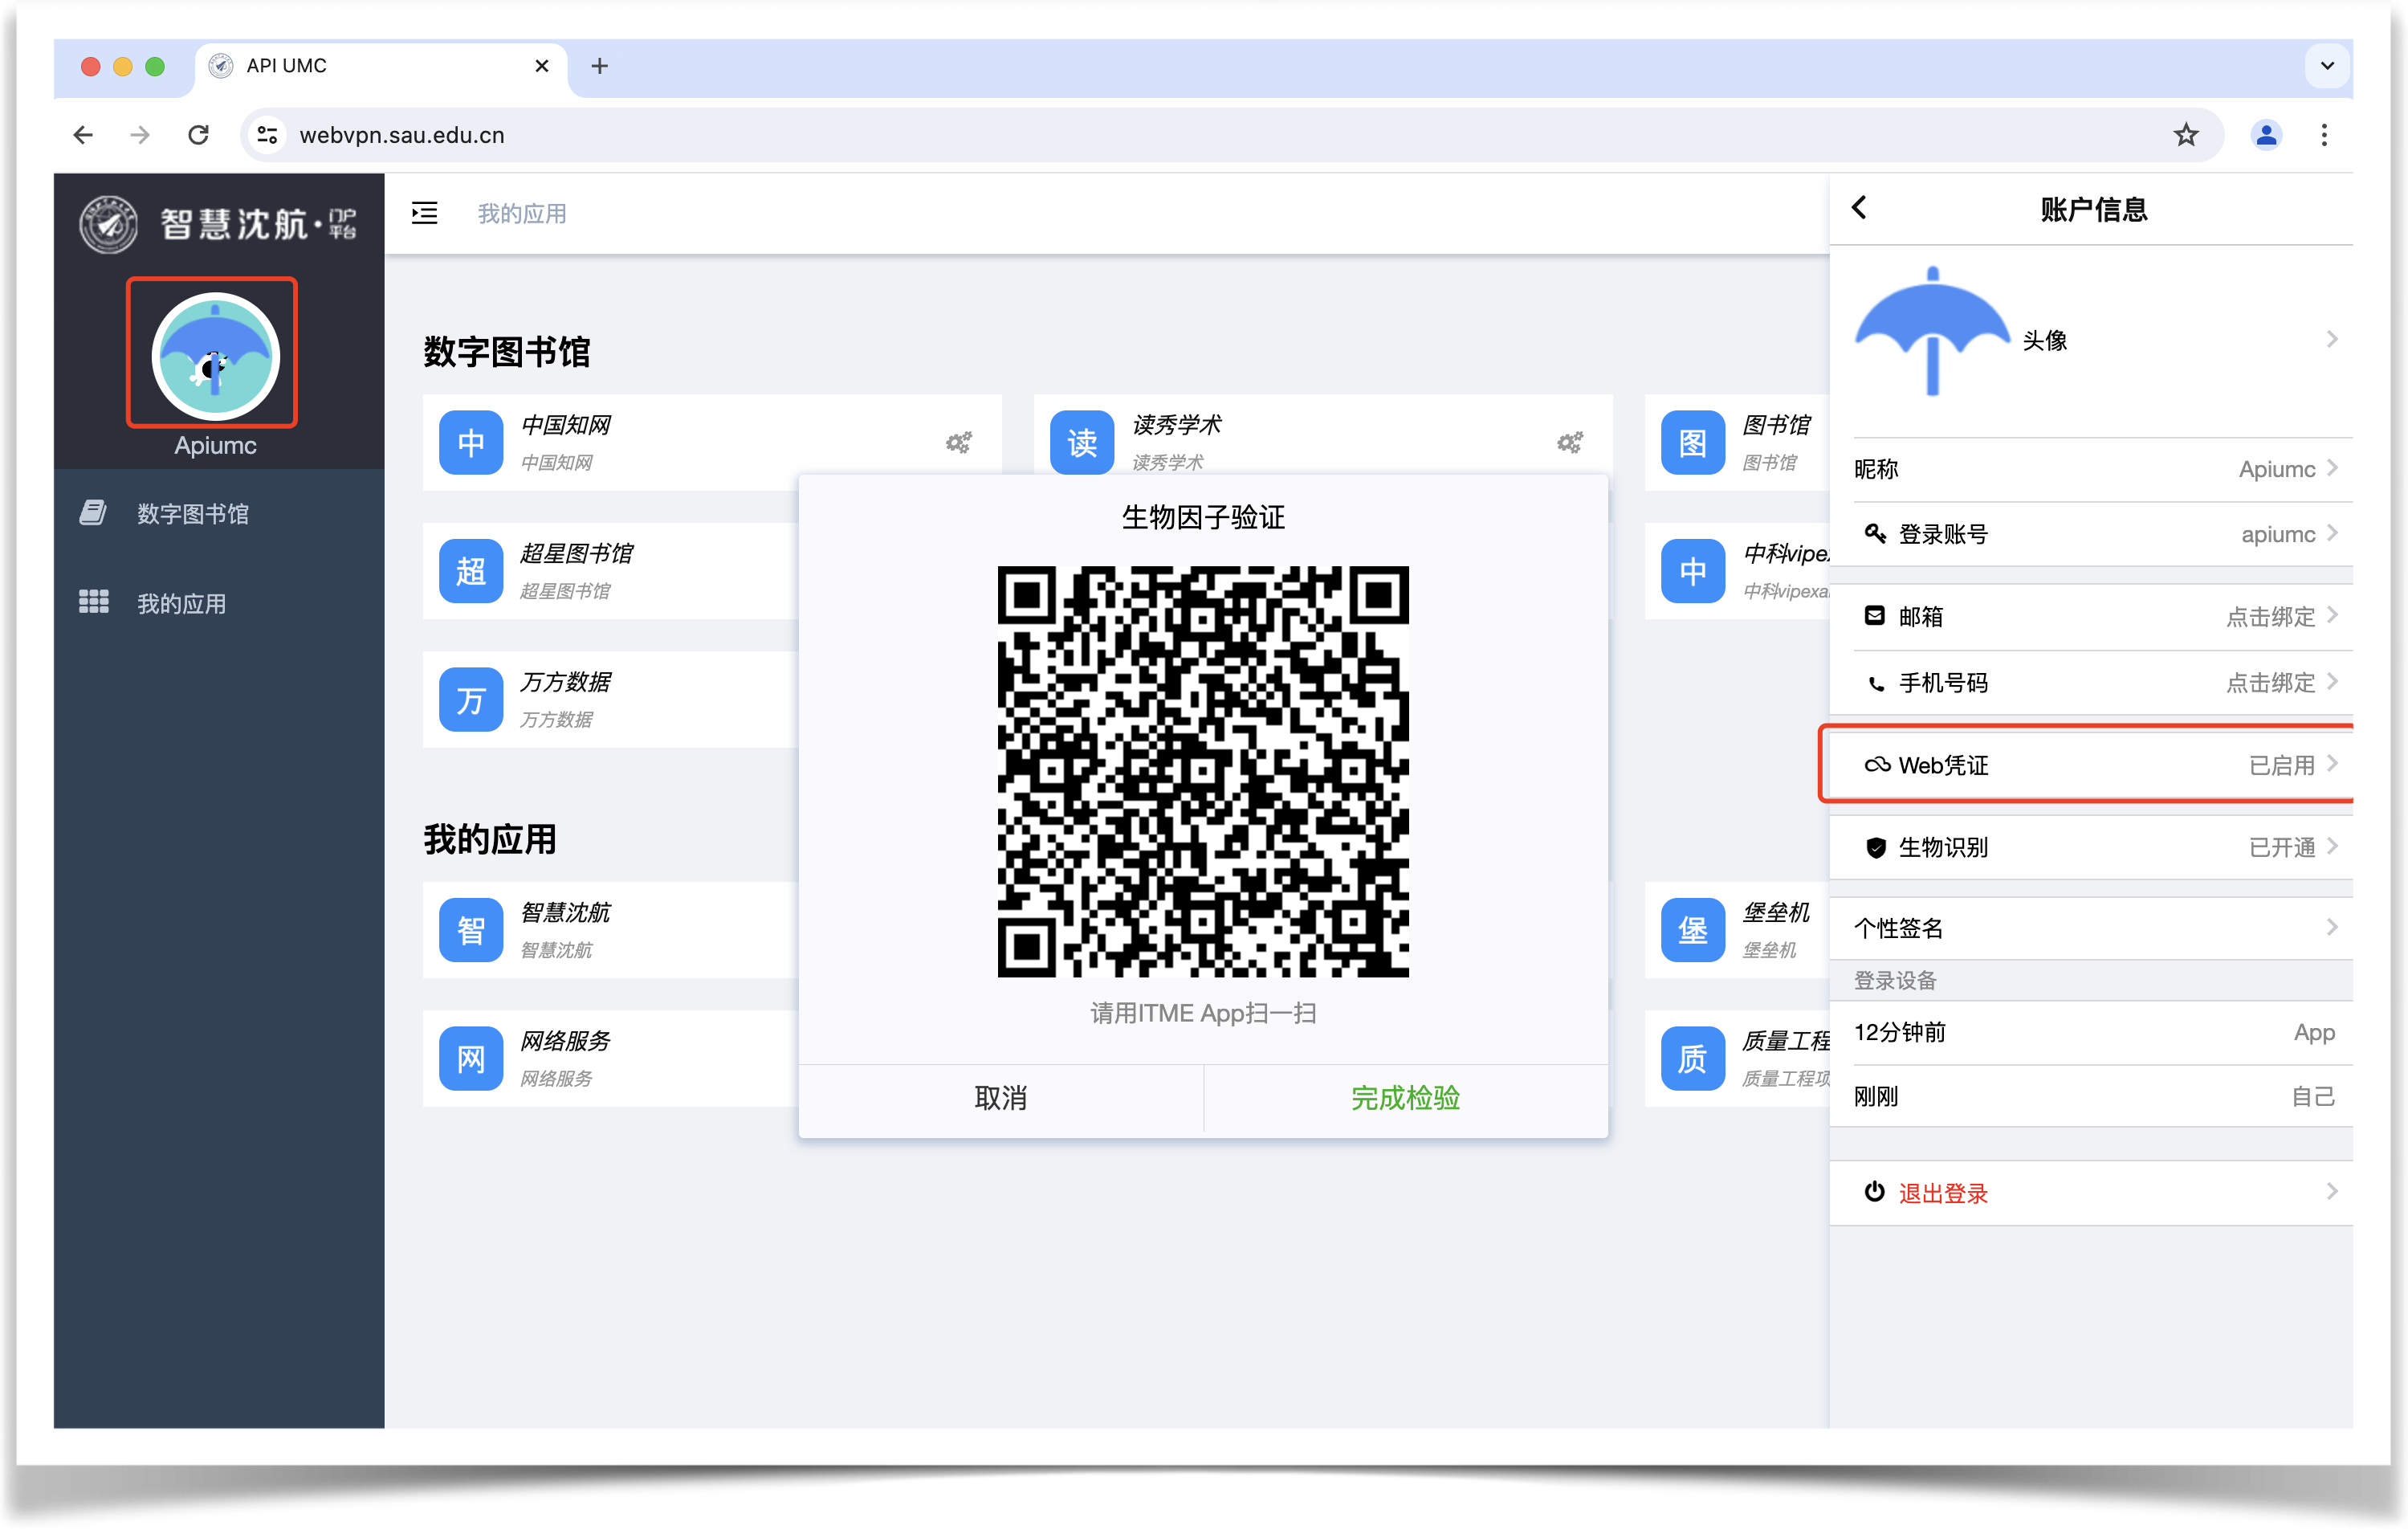Viewport: 2408px width, 1530px height.
Task: Click the site information icon in address bar
Action: pyautogui.click(x=267, y=135)
